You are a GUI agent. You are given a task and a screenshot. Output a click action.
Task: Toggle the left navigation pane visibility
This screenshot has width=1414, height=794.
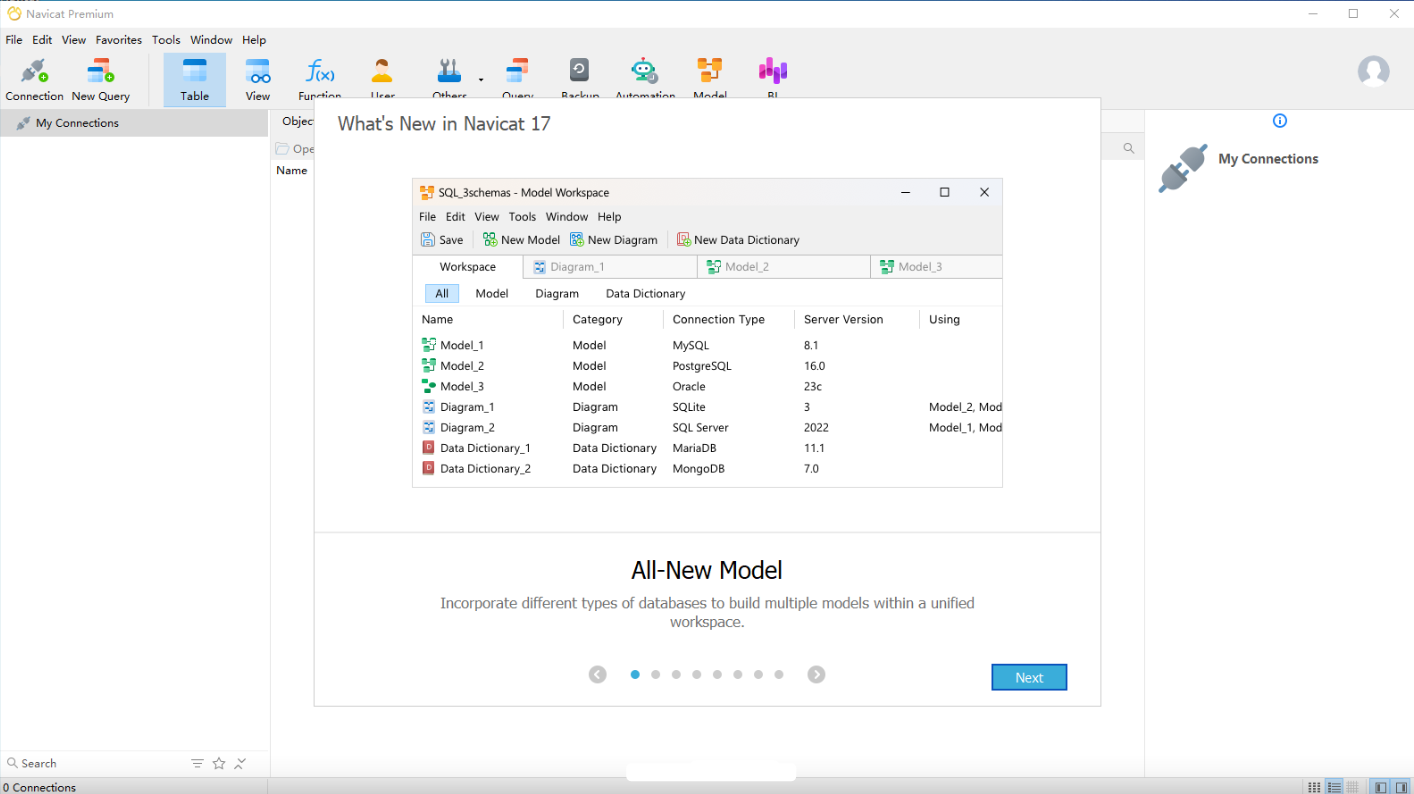1381,787
